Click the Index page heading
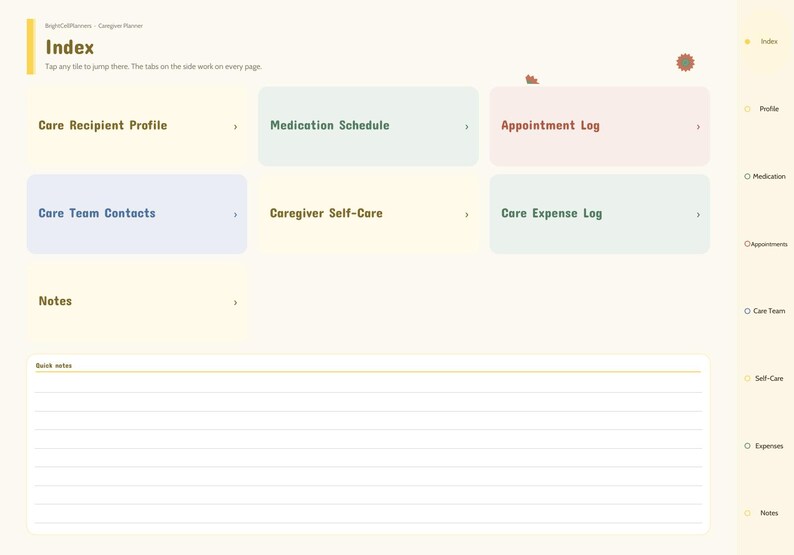This screenshot has width=794, height=555. 70,47
